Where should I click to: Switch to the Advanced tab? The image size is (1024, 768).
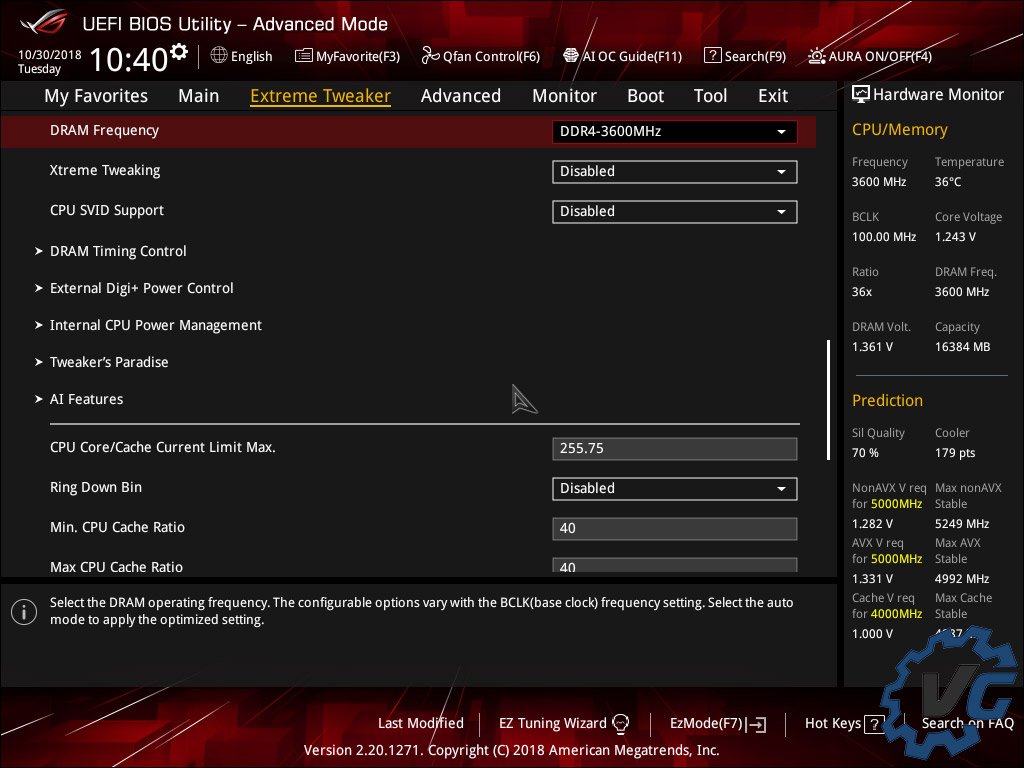pyautogui.click(x=460, y=96)
